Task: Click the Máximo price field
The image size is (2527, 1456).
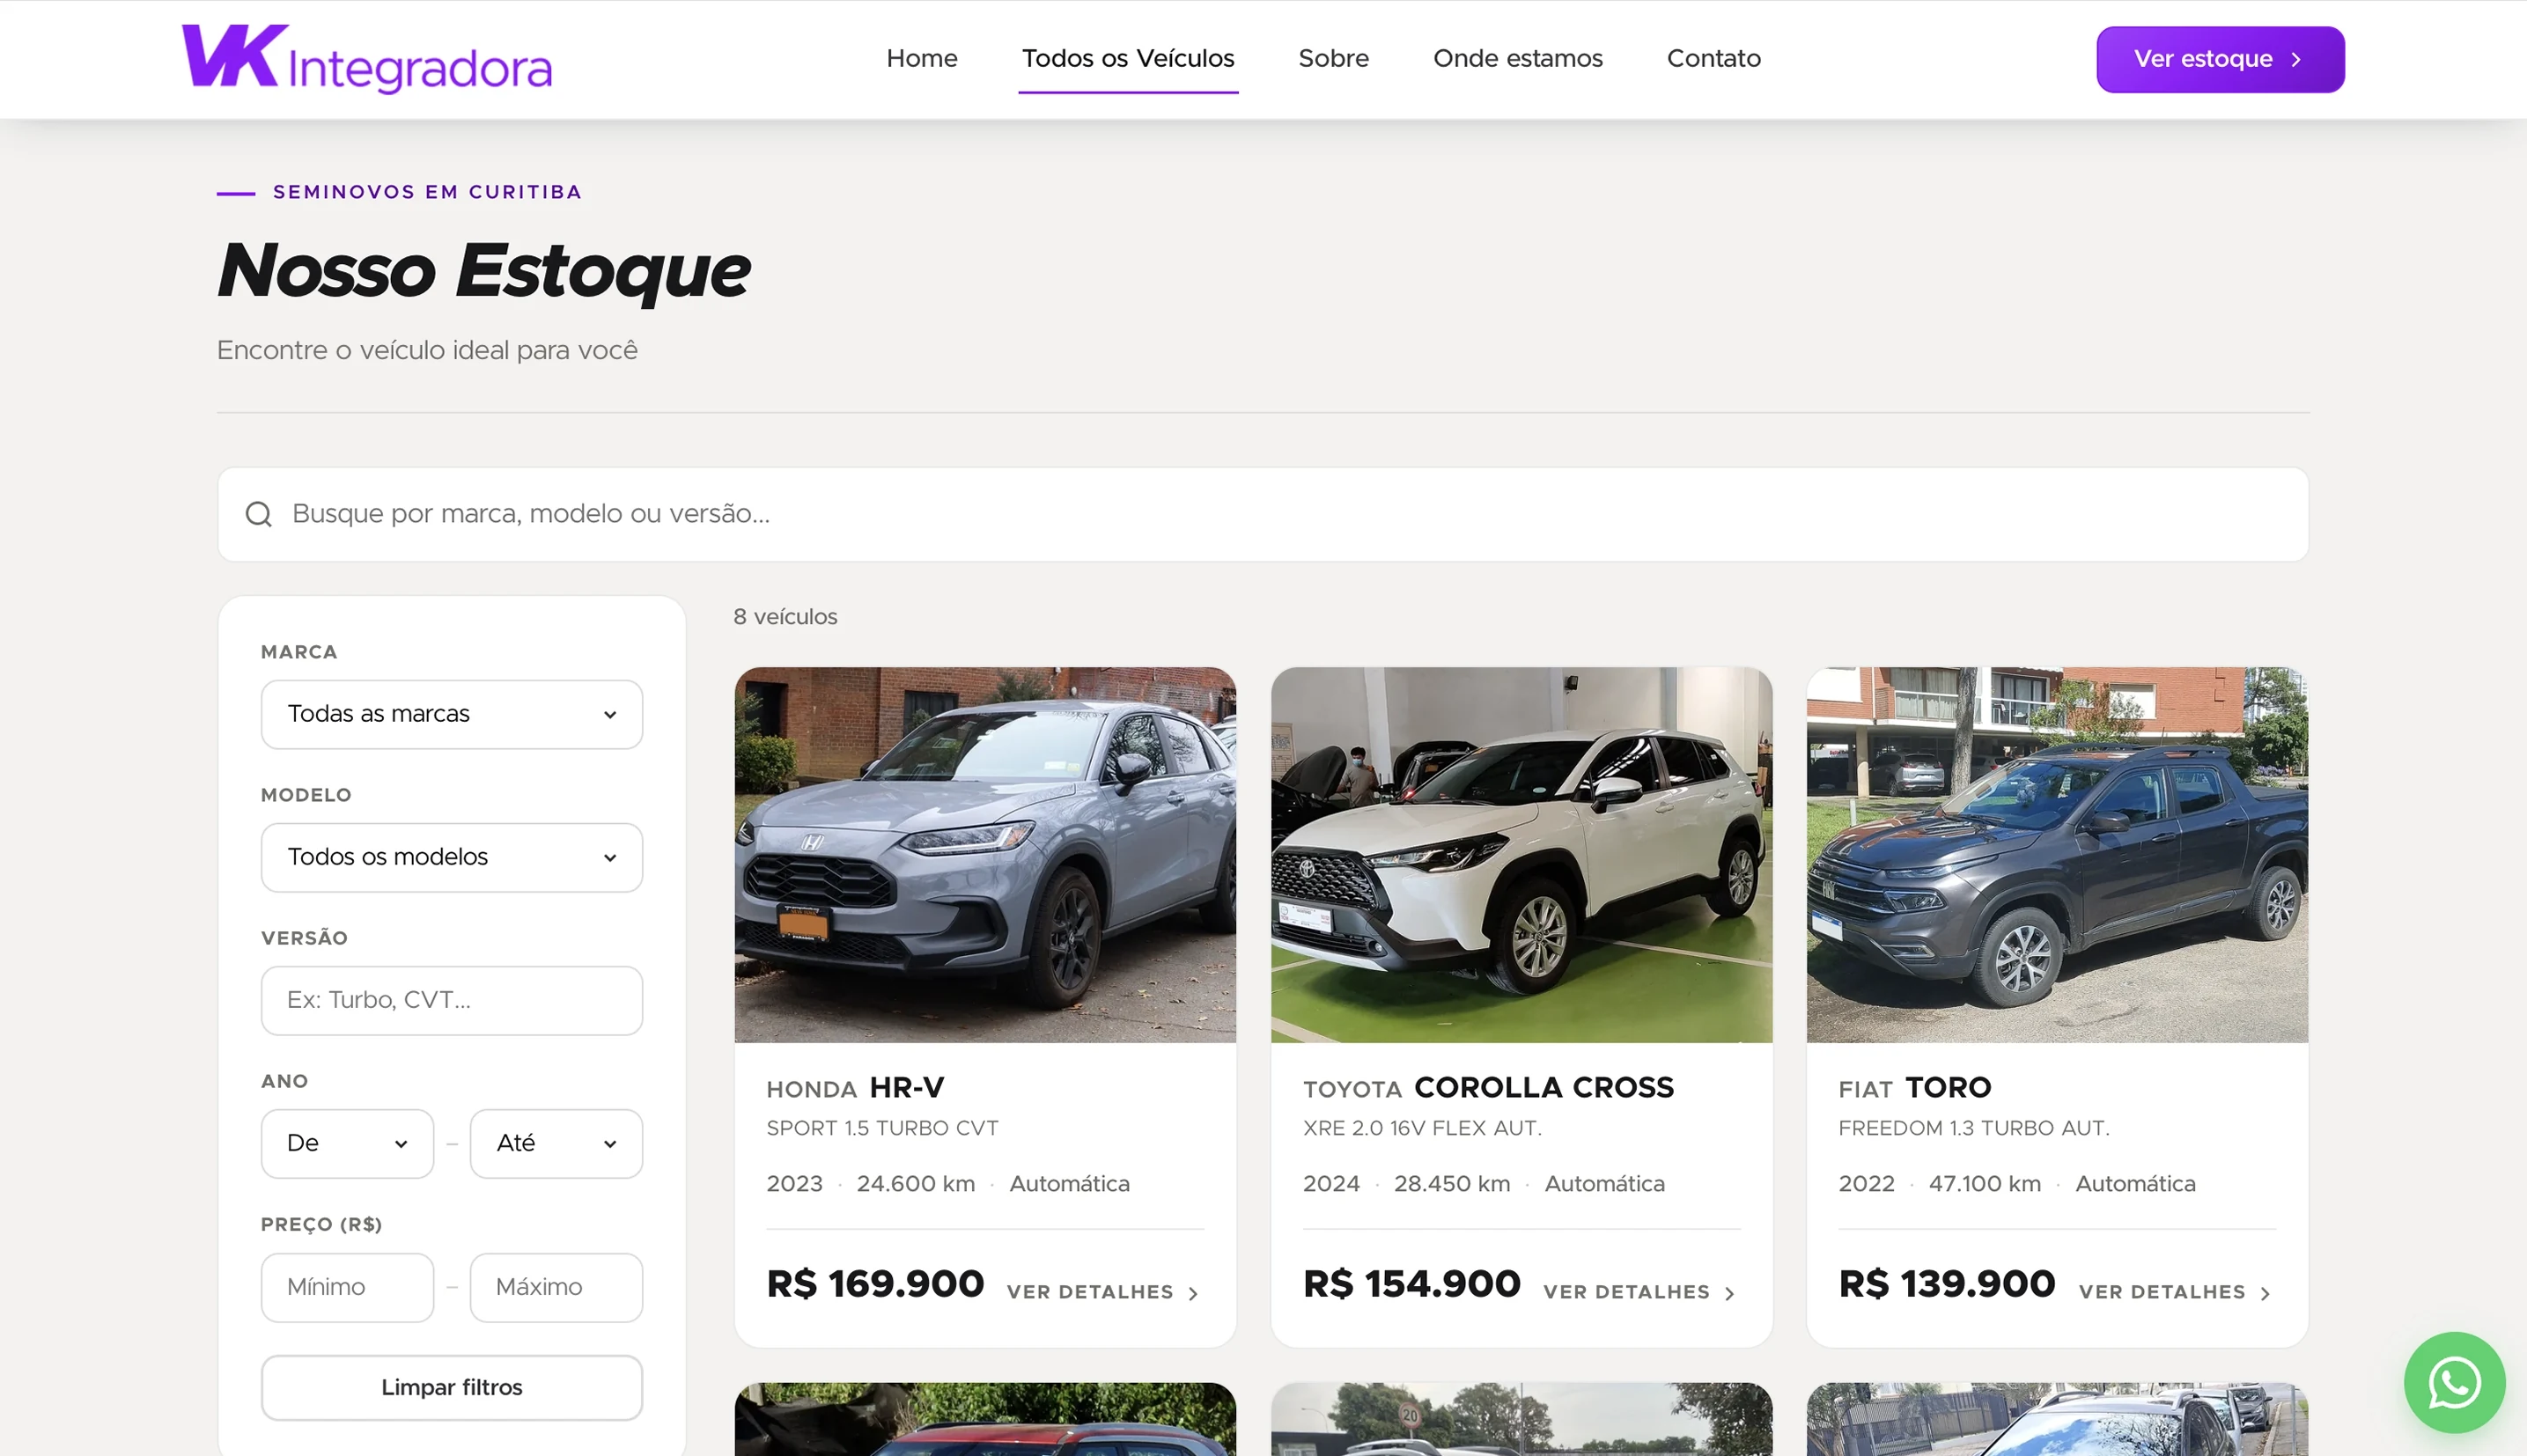Action: pos(556,1287)
